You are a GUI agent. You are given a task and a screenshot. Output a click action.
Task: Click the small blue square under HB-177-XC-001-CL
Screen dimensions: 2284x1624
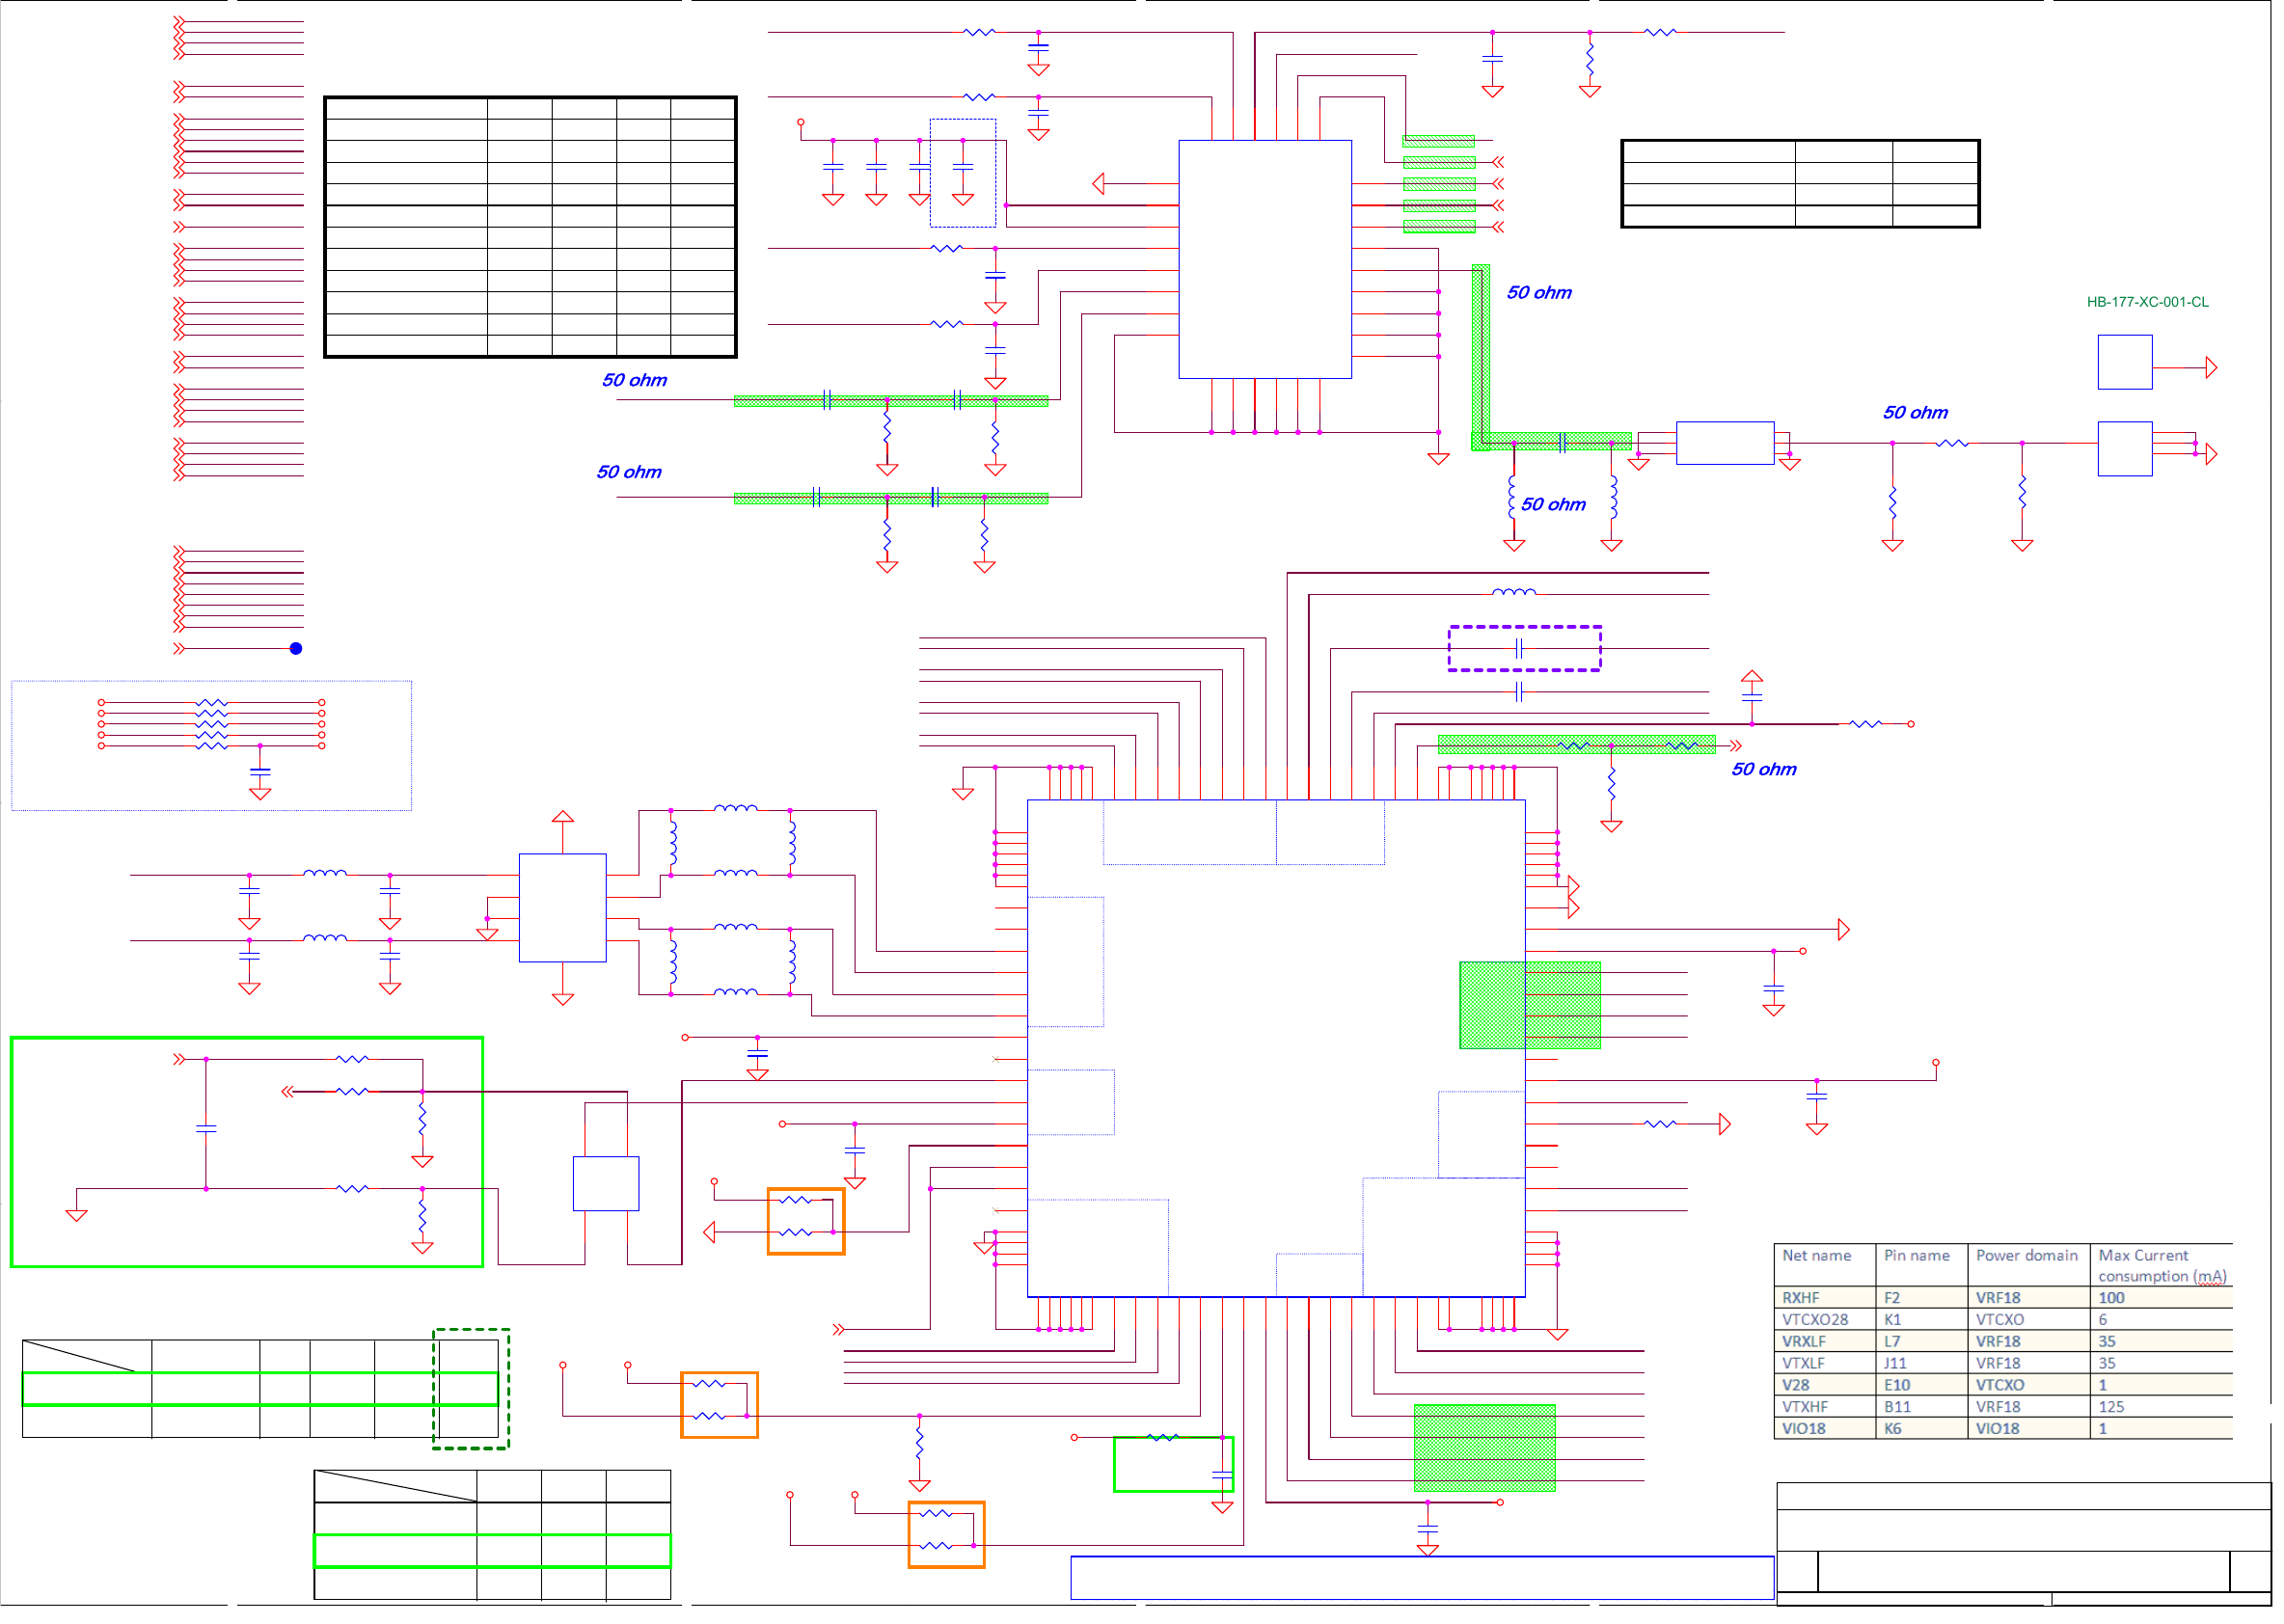pos(2125,362)
